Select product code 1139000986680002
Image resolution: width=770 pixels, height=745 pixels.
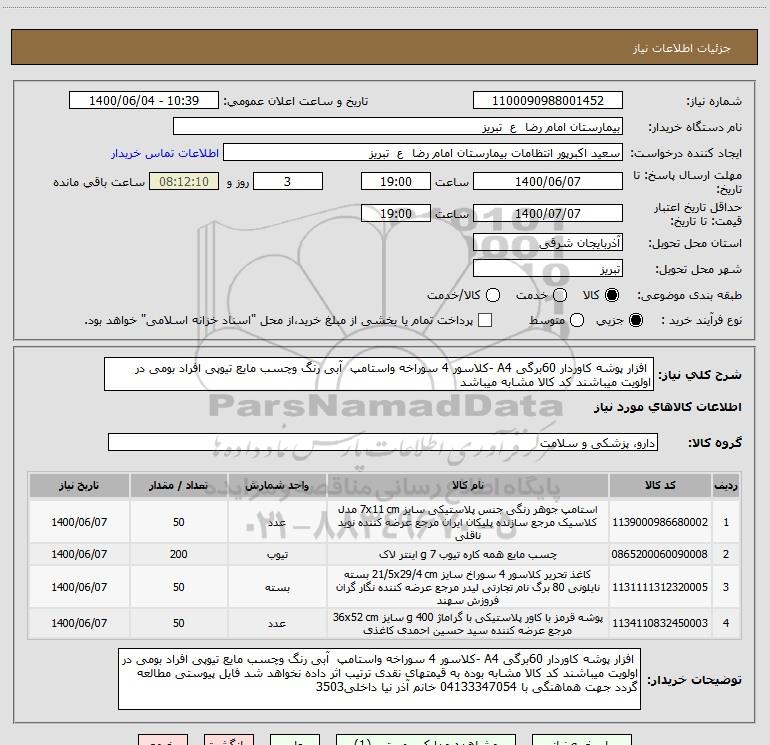(660, 522)
